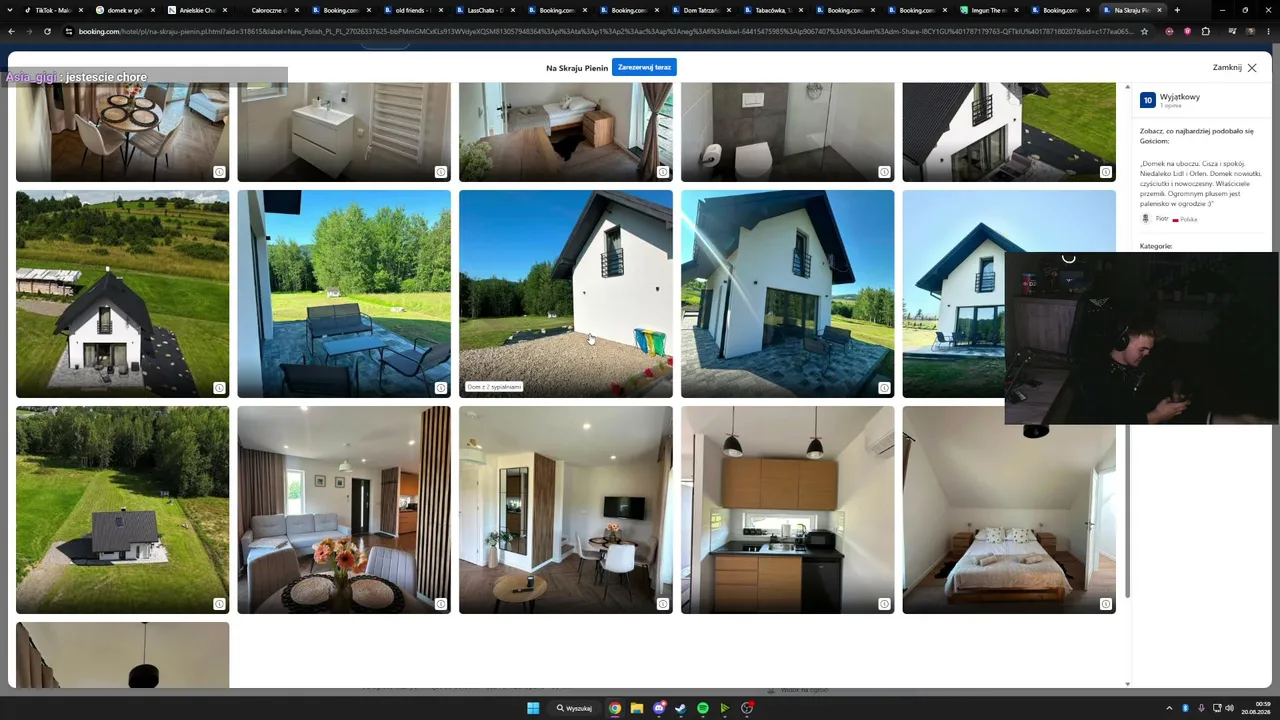Click info icon on the toilet photo
1280x720 pixels.
click(885, 172)
